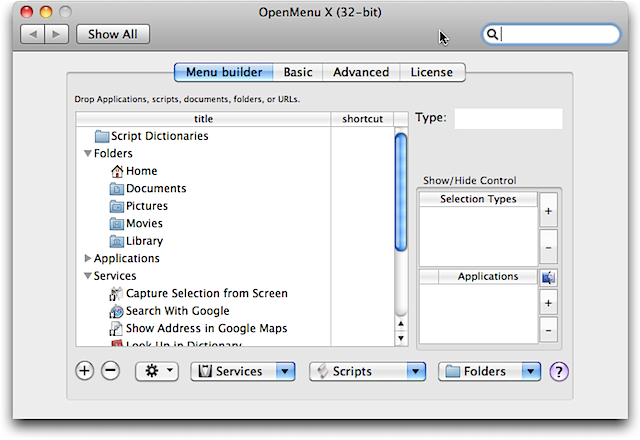Click the purple help question mark button
Viewport: 640px width, 440px height.
tap(559, 371)
